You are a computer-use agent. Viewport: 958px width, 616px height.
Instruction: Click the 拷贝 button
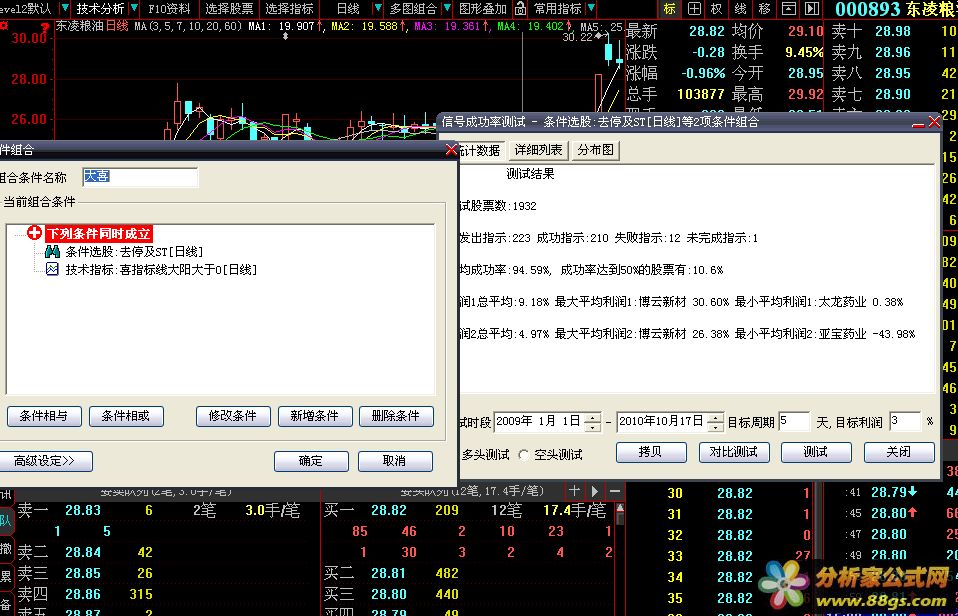click(651, 452)
